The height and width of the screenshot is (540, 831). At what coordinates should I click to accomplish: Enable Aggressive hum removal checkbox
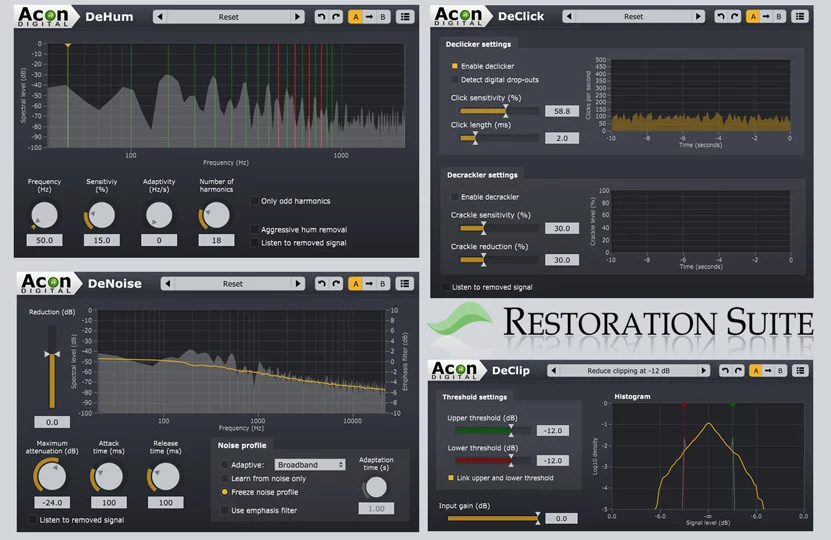254,229
